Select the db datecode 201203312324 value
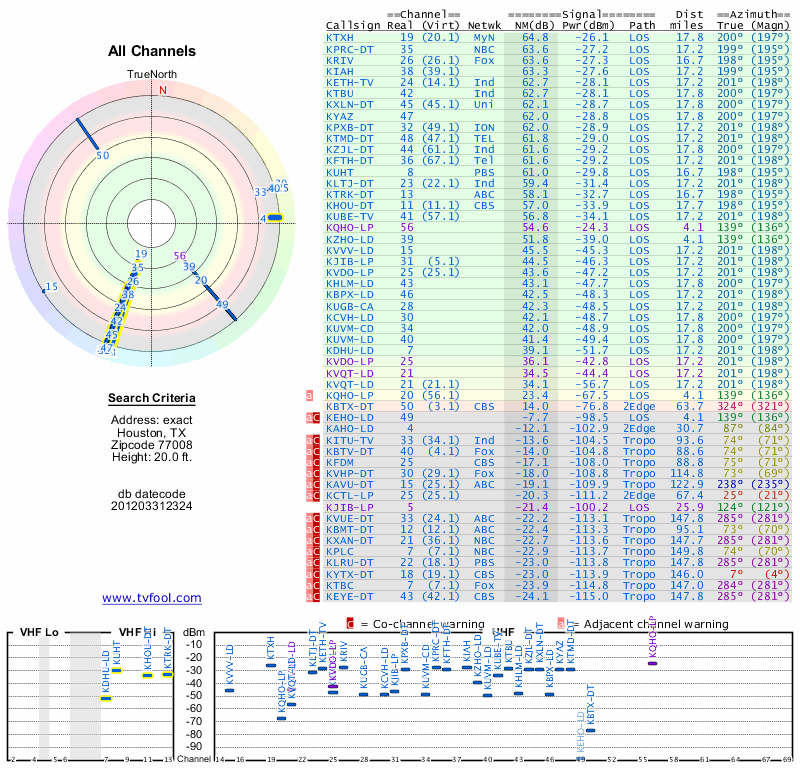 point(152,506)
